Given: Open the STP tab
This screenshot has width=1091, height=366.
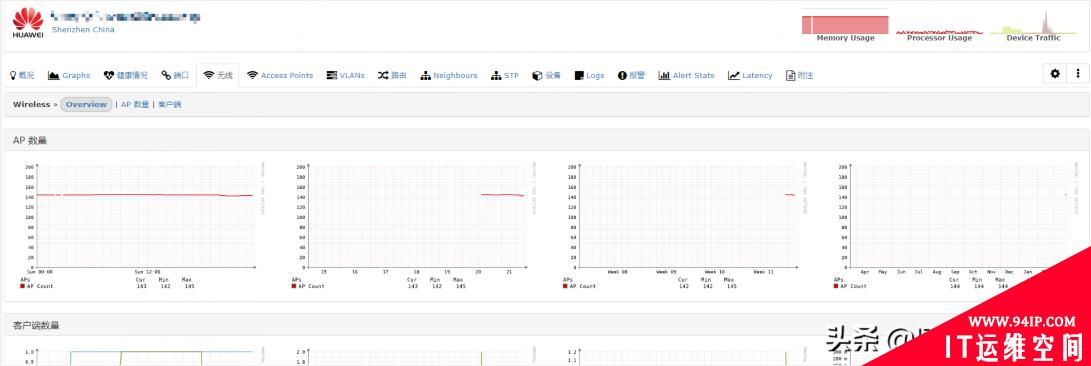Looking at the screenshot, I should point(505,75).
